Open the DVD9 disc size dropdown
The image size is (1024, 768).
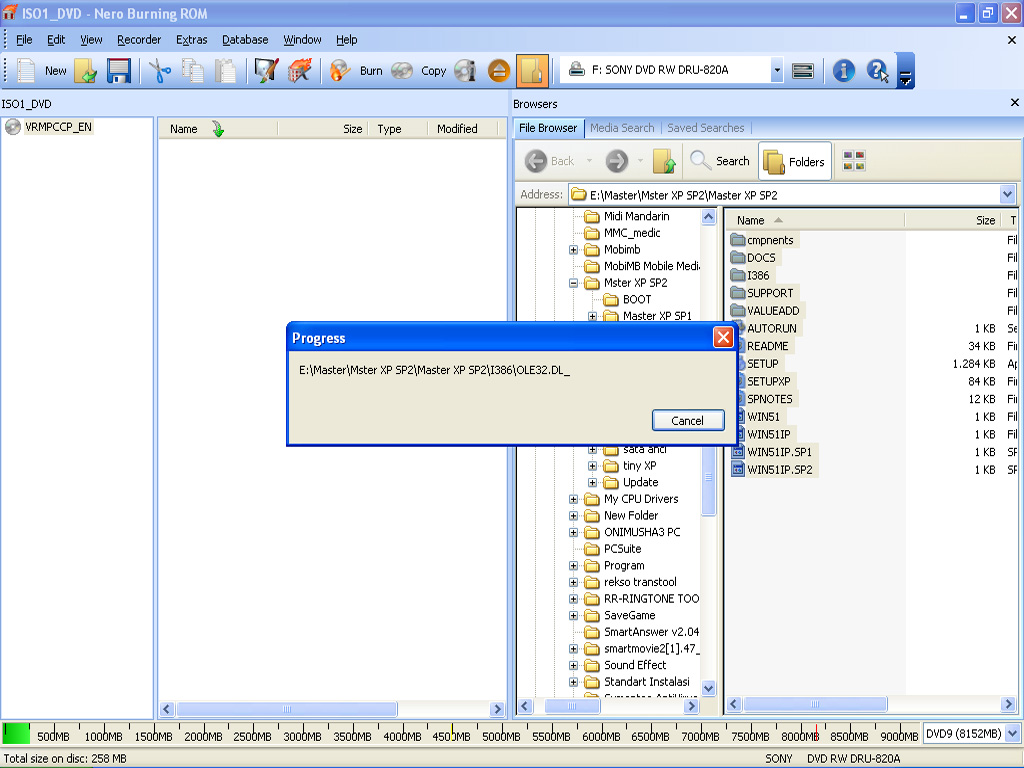pos(1012,733)
